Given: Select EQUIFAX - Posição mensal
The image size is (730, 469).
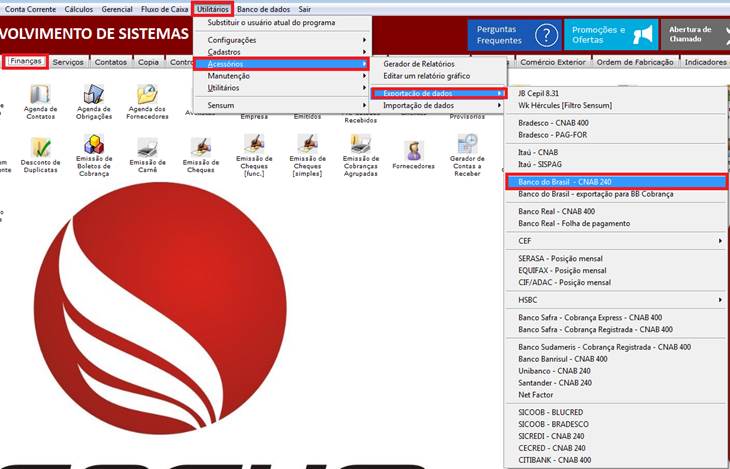Looking at the screenshot, I should [617, 271].
